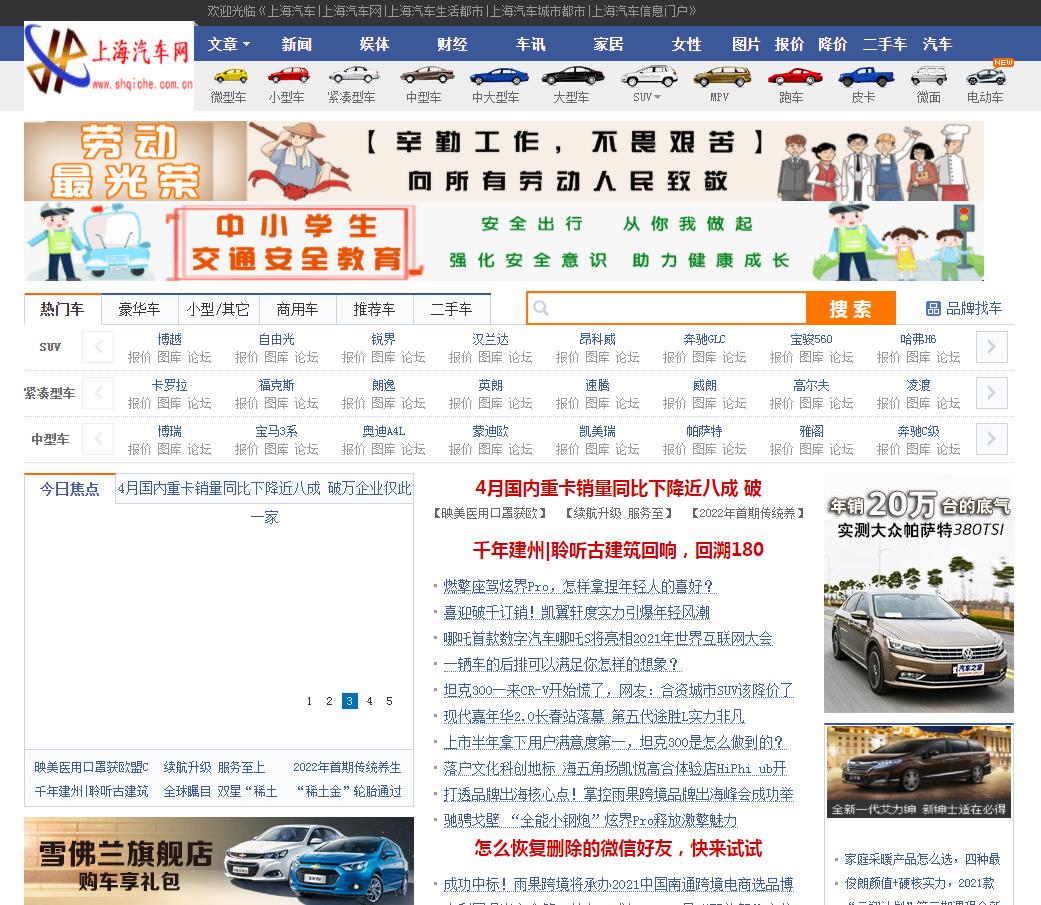
Task: Open the 帕萨特380TSI ad image
Action: [919, 594]
